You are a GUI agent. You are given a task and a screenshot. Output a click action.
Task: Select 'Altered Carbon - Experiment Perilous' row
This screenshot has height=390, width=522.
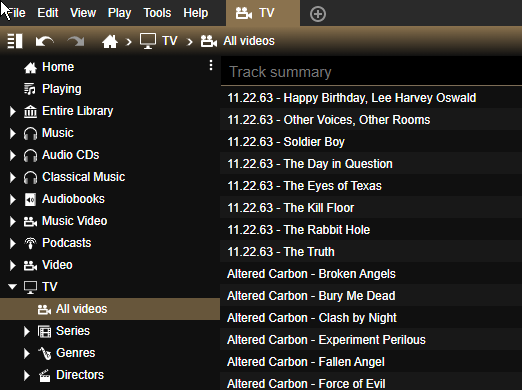(x=371, y=340)
